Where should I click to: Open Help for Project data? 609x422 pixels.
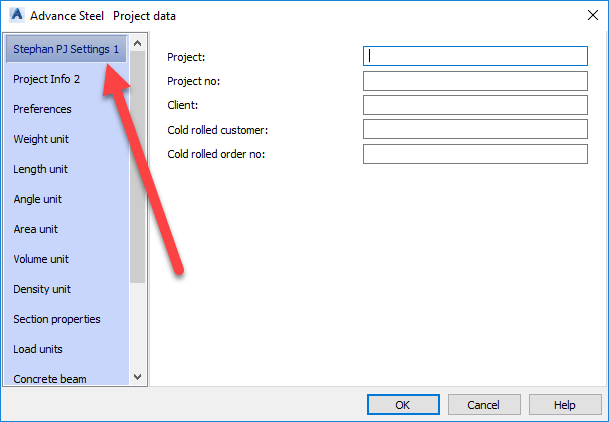click(x=565, y=405)
